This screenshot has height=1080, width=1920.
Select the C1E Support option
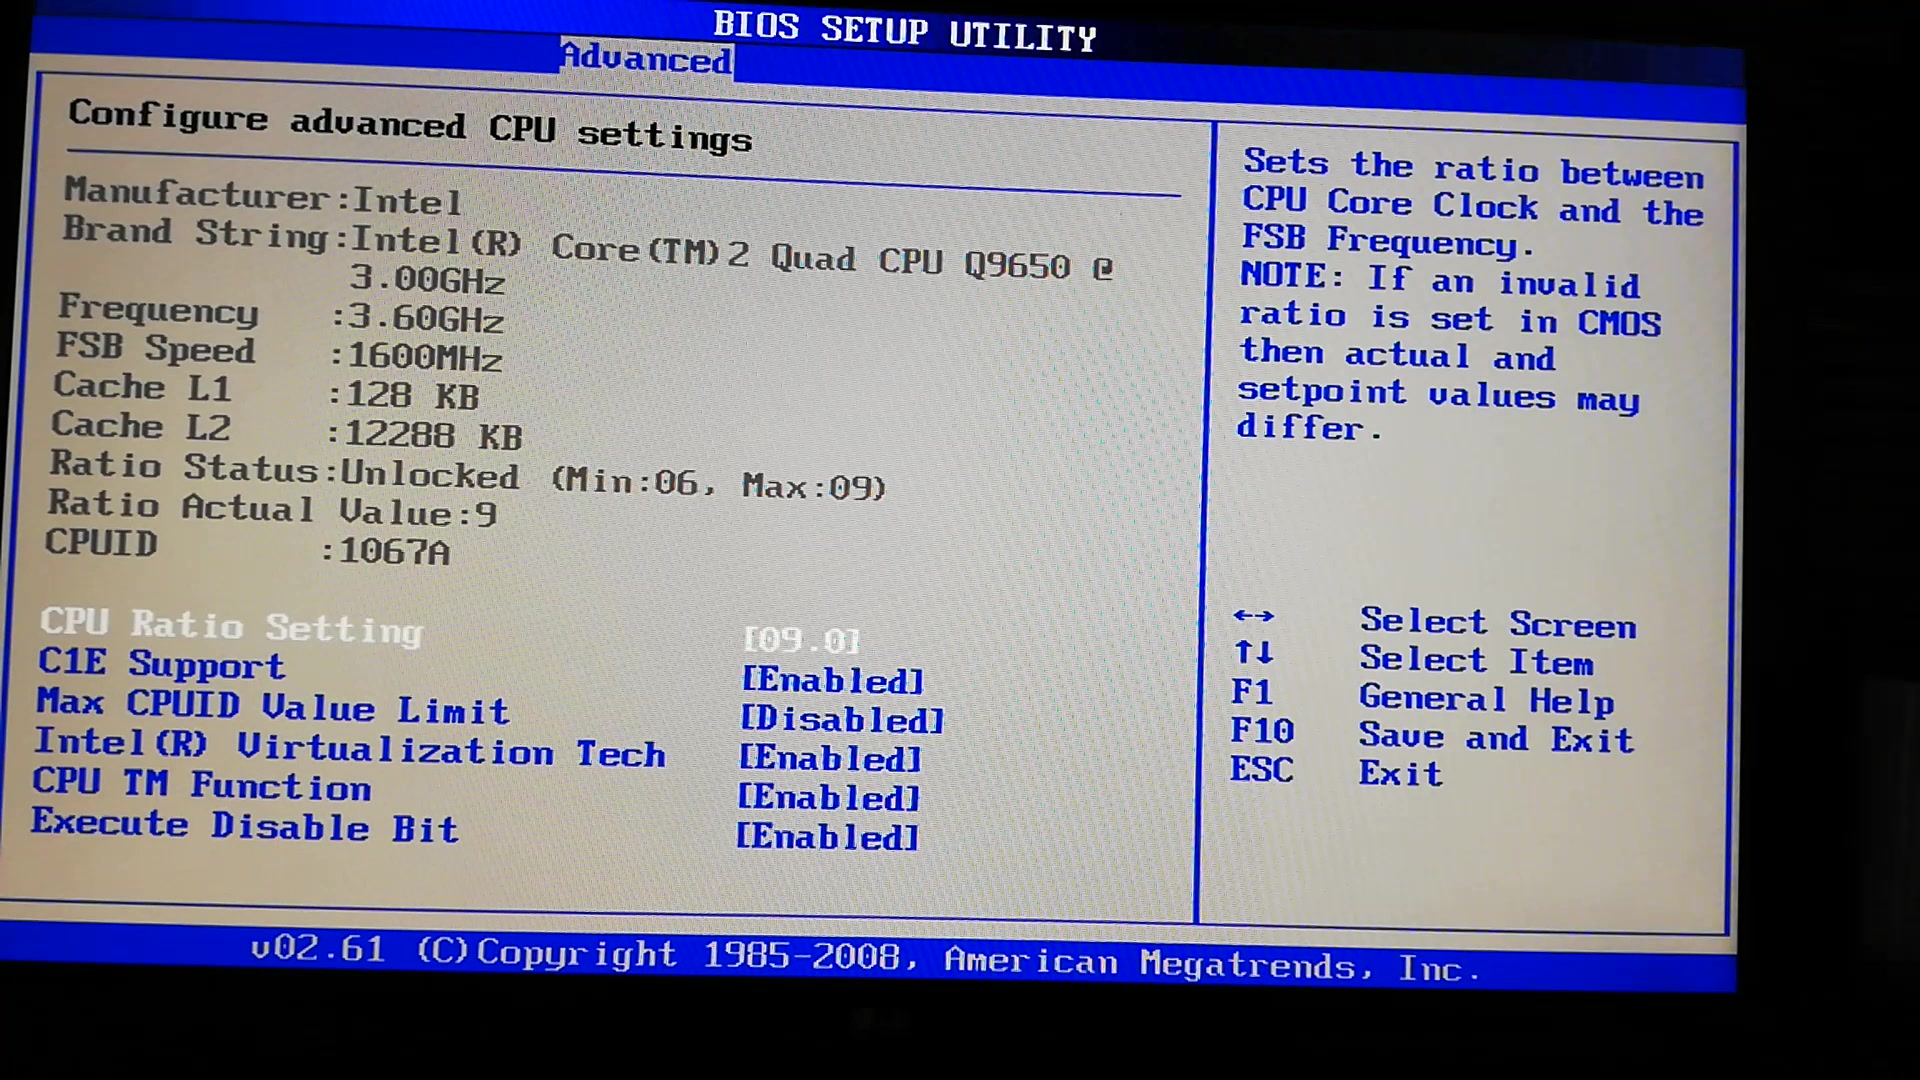[162, 664]
